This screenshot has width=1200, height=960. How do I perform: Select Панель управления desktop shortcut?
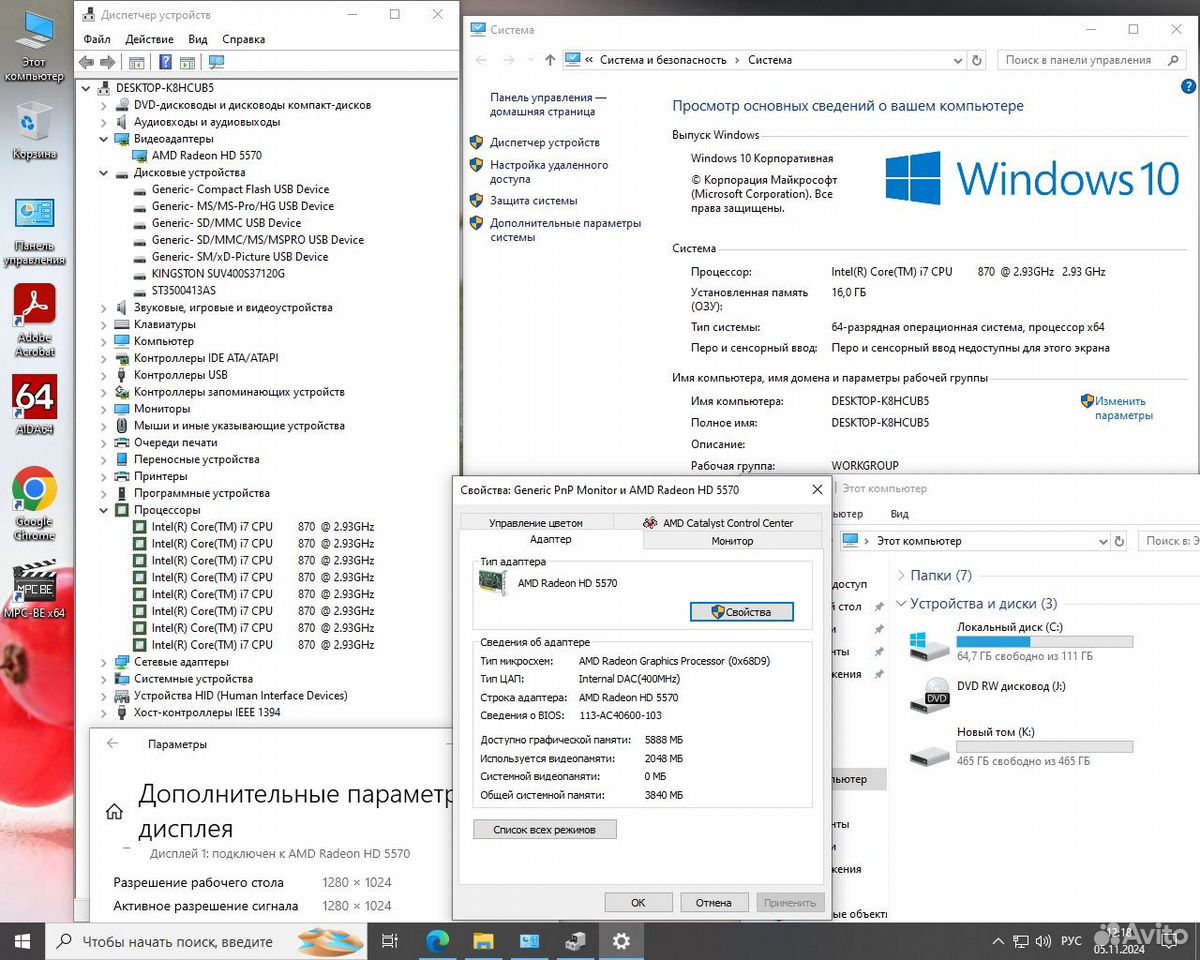34,232
